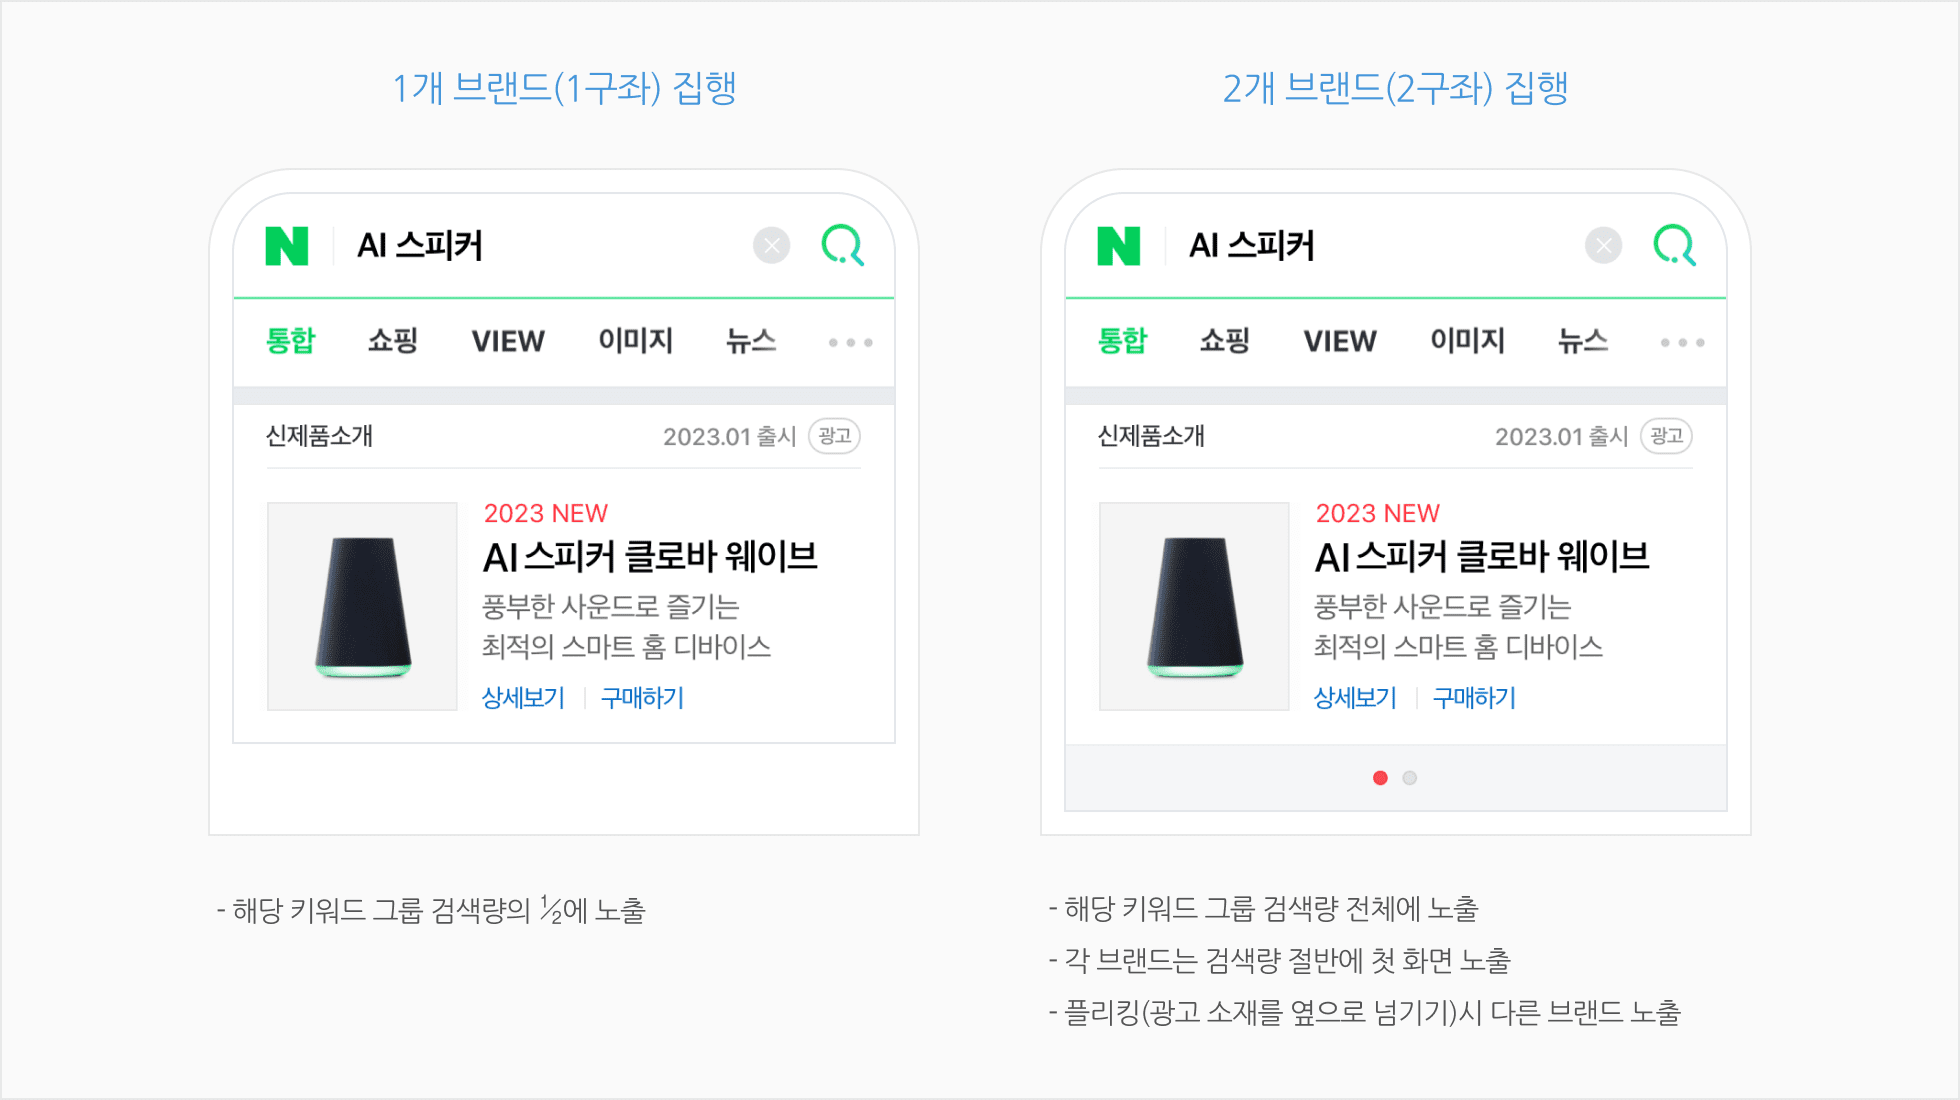The image size is (1960, 1100).
Task: Switch to 쇼핑 tab in left mockup
Action: 392,341
